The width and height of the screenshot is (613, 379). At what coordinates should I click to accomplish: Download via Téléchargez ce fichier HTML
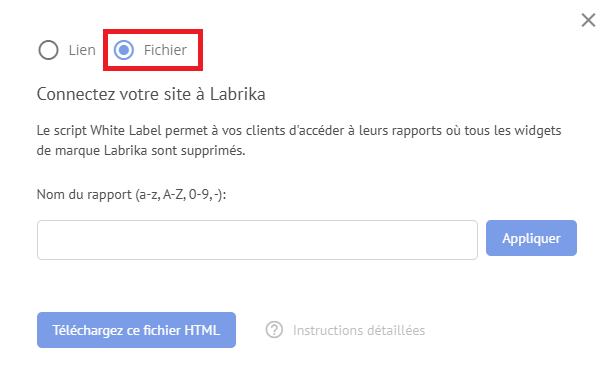[136, 330]
